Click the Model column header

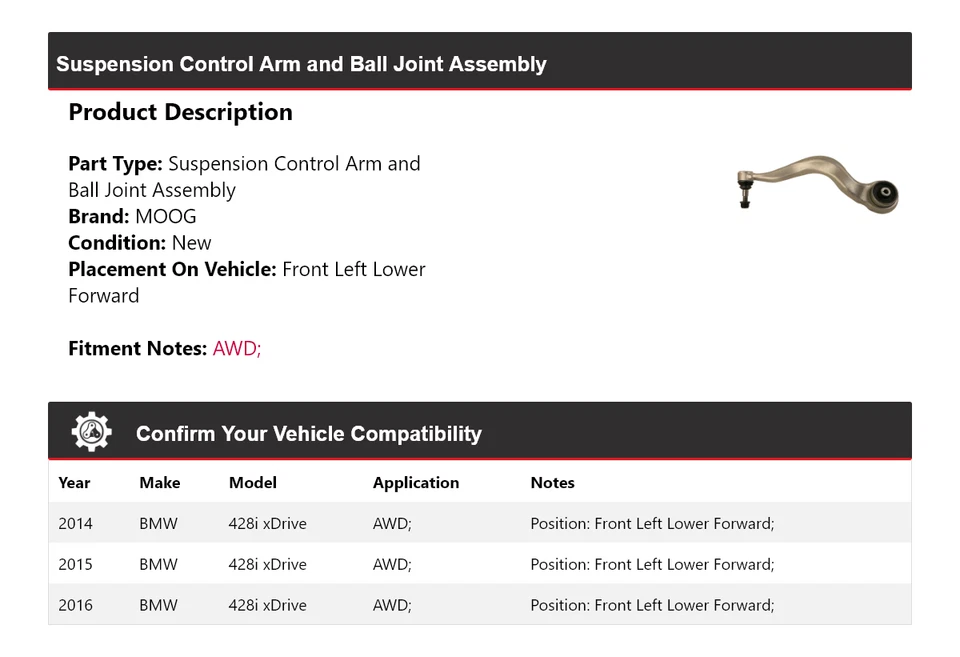253,483
